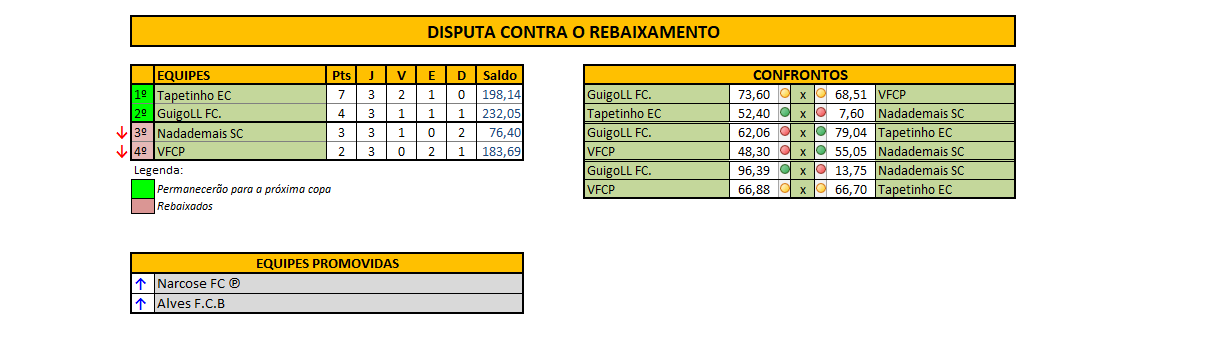
Task: Select the EQUIPES PROMOVIDAS header
Action: coord(327,264)
